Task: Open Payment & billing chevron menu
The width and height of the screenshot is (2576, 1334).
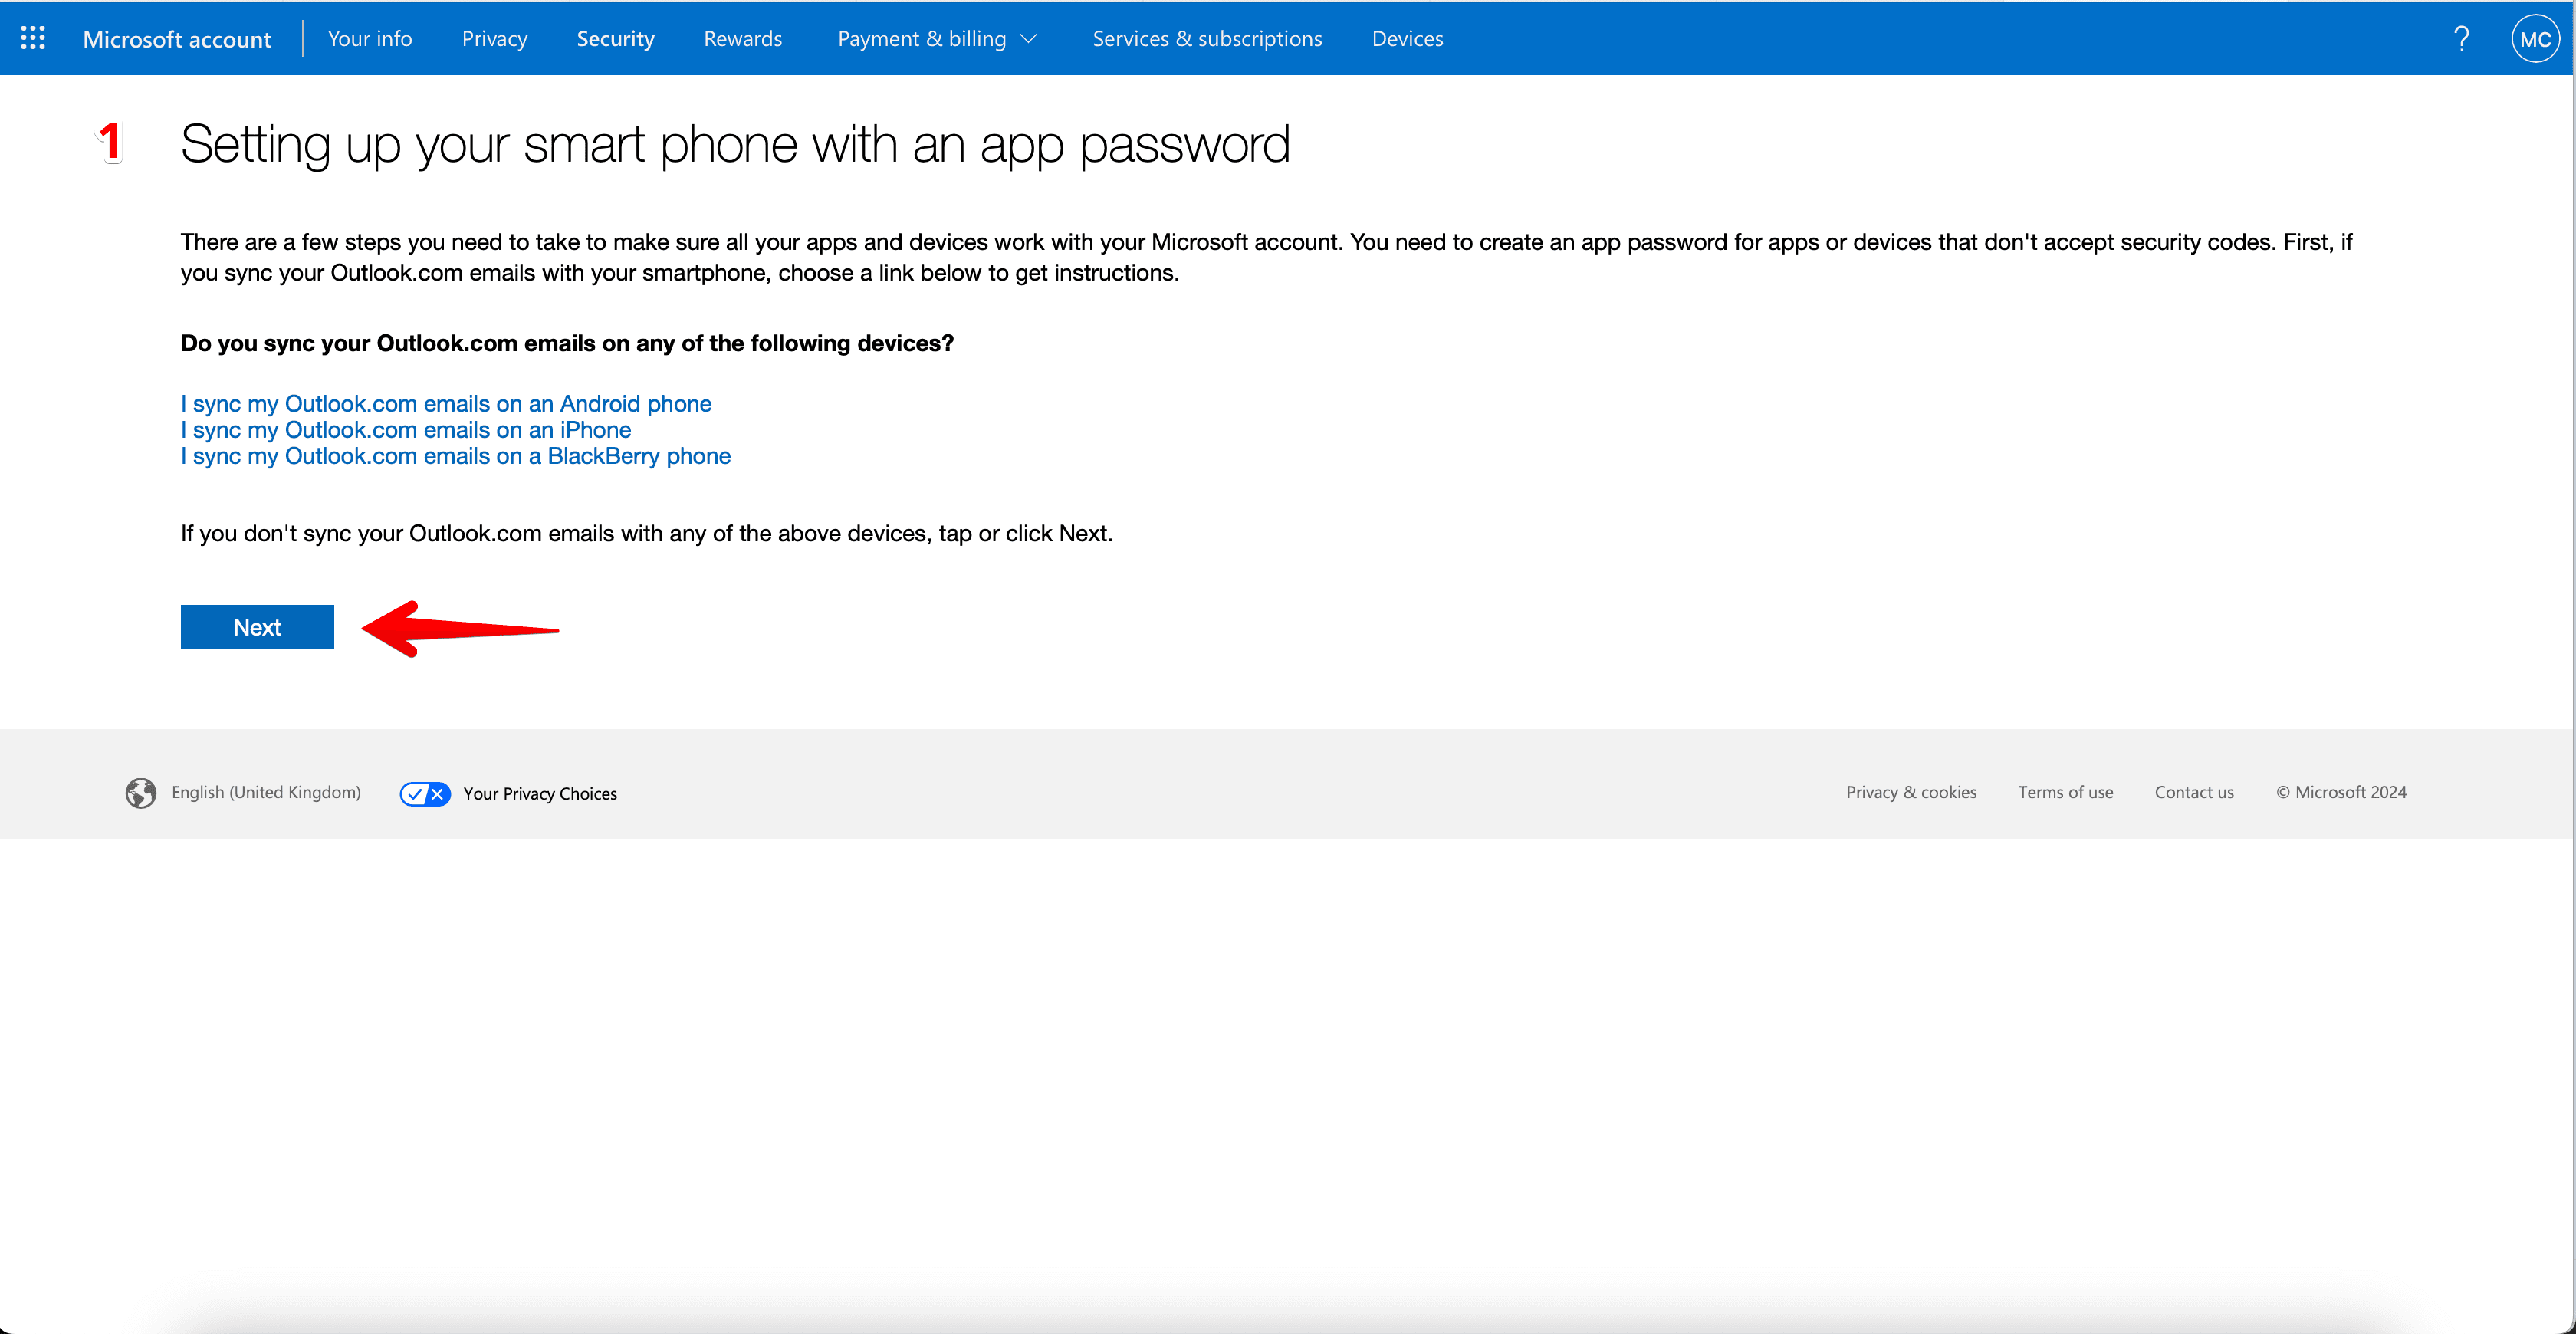Action: point(1030,38)
